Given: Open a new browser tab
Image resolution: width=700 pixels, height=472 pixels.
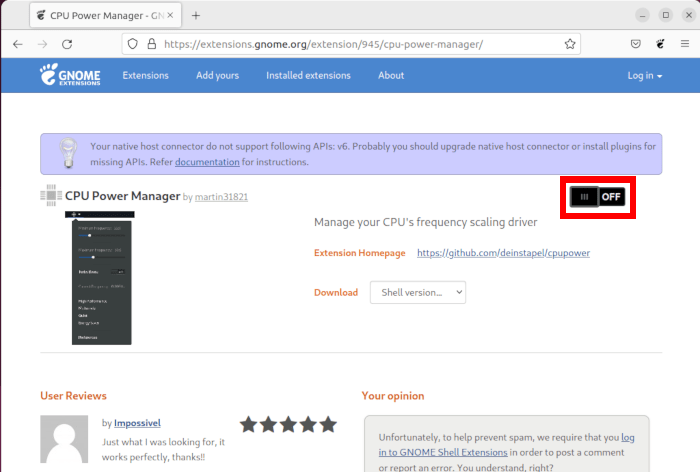Looking at the screenshot, I should pyautogui.click(x=196, y=16).
